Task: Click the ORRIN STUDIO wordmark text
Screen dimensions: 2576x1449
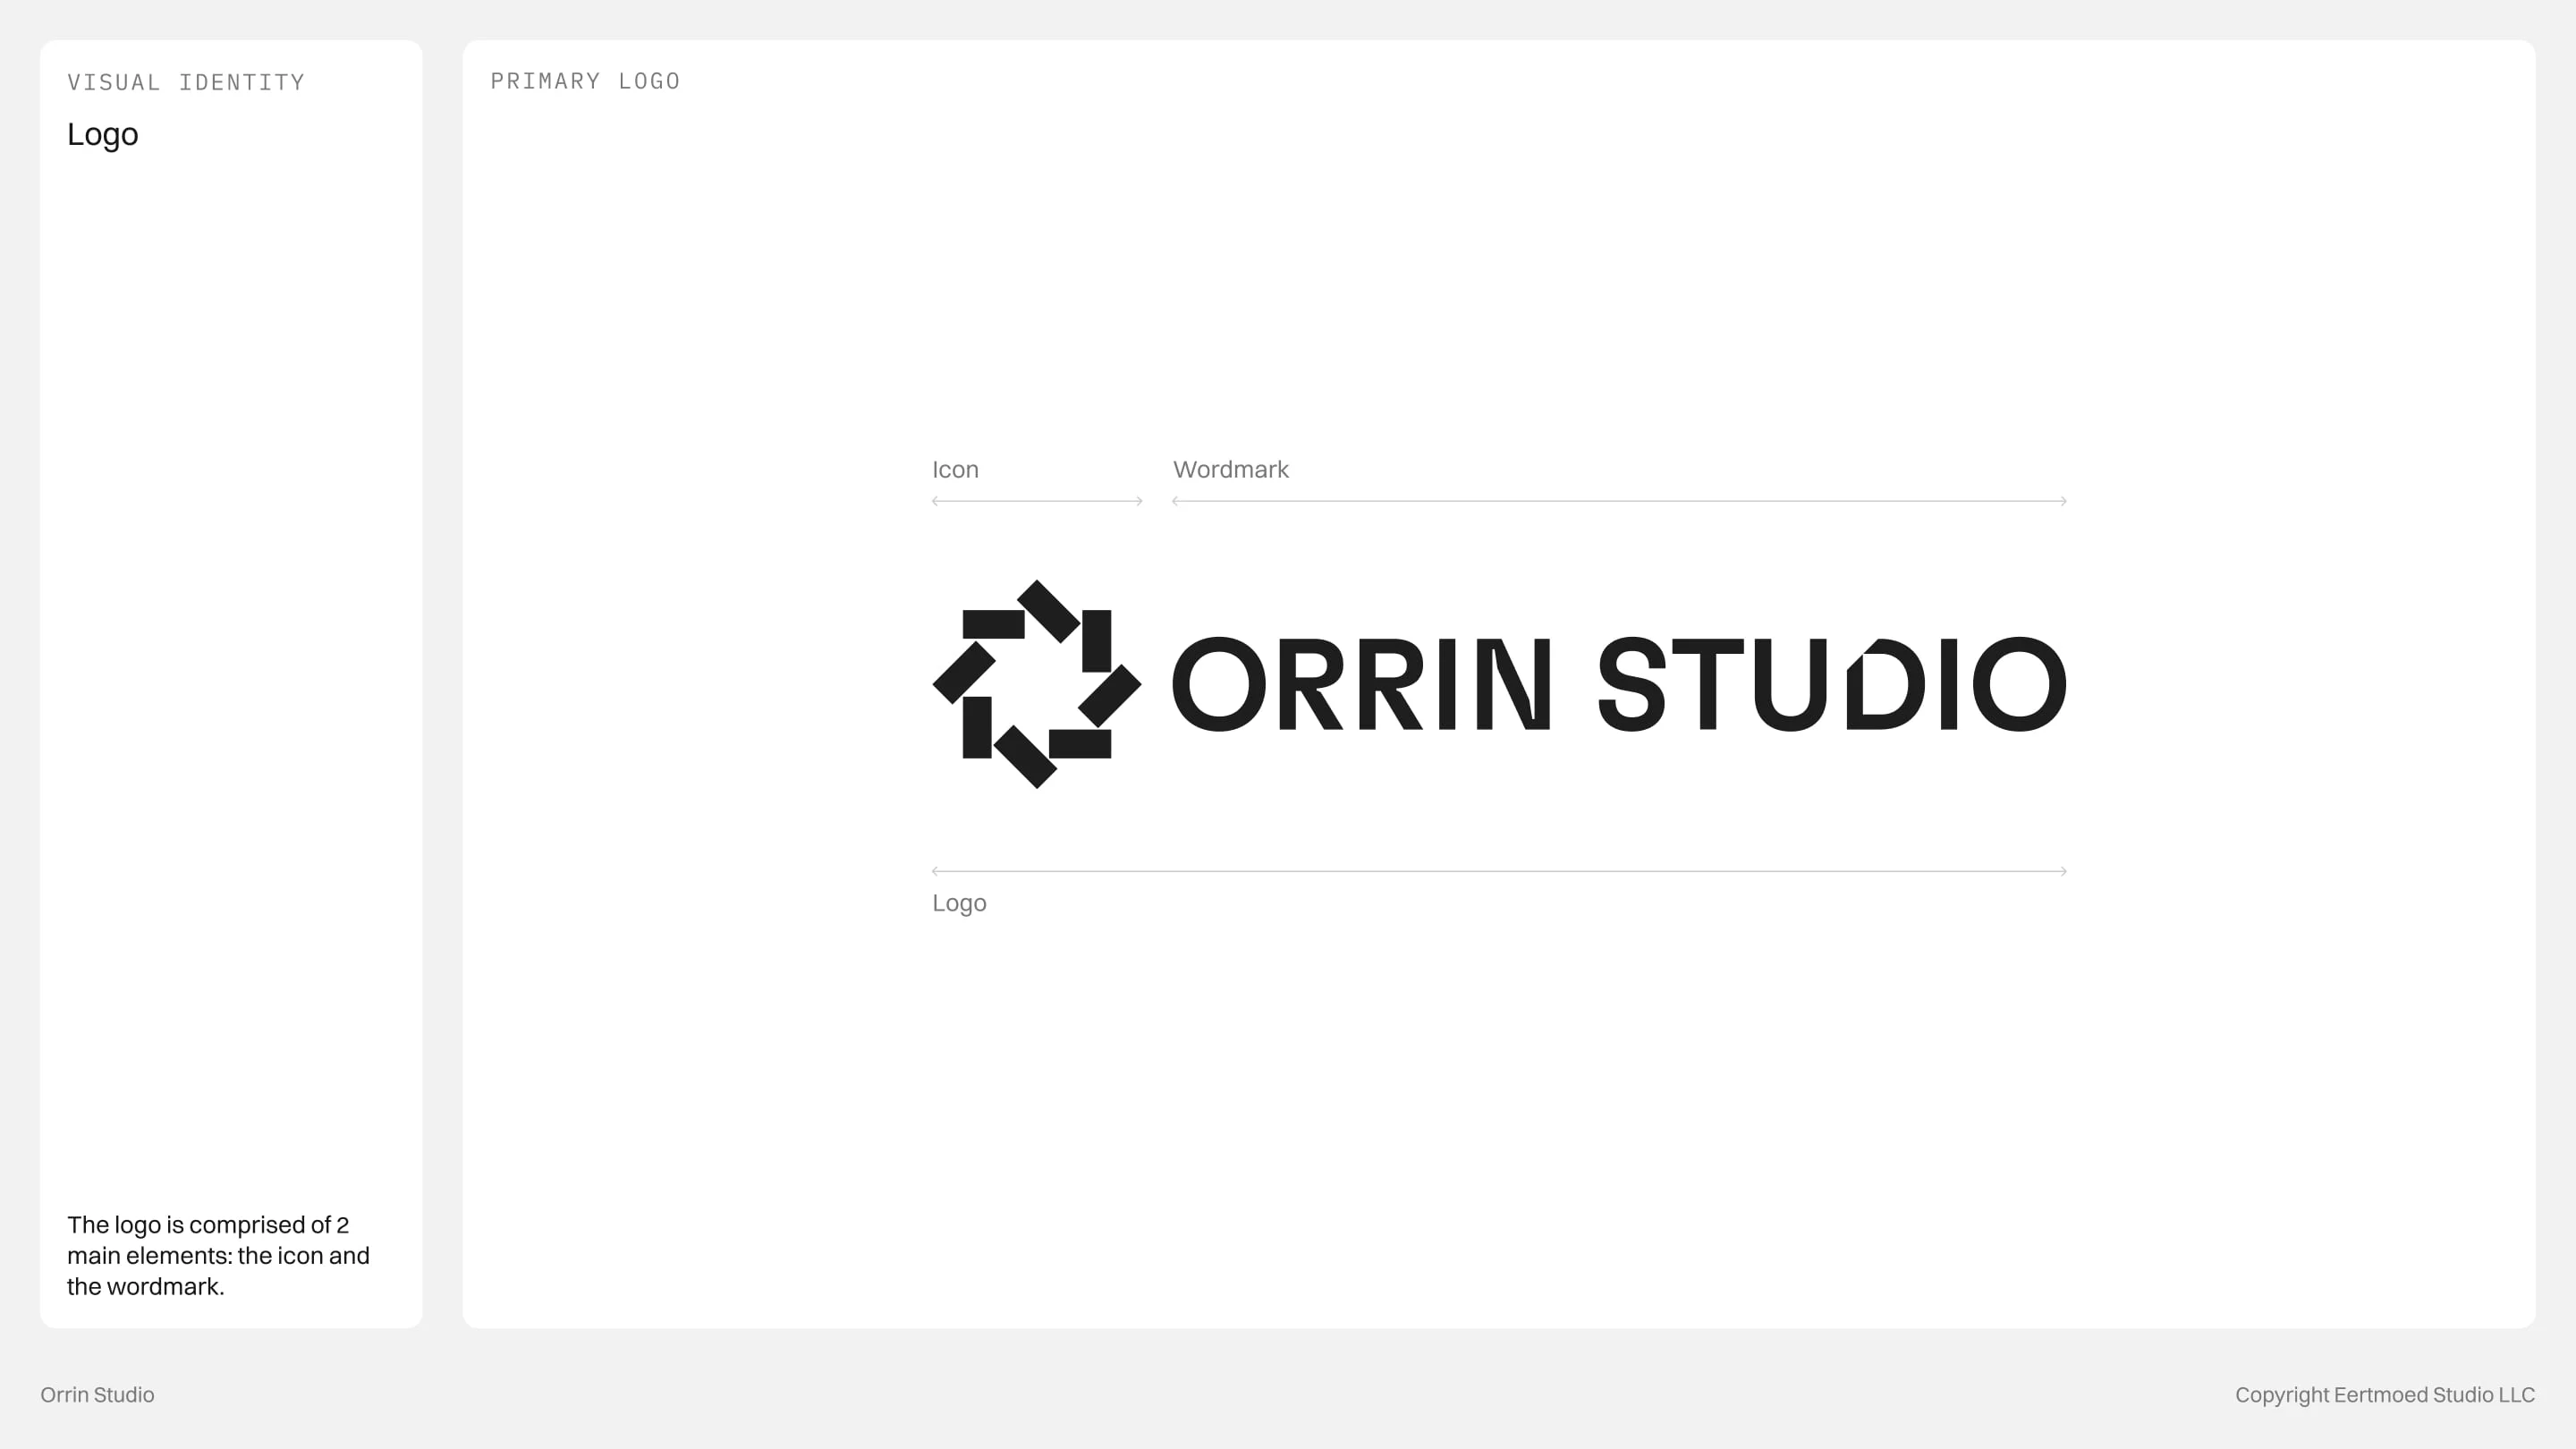Action: (1618, 684)
